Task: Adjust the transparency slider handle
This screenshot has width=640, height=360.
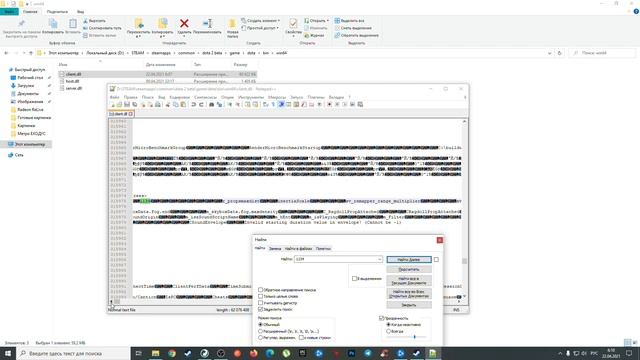Action: [414, 337]
